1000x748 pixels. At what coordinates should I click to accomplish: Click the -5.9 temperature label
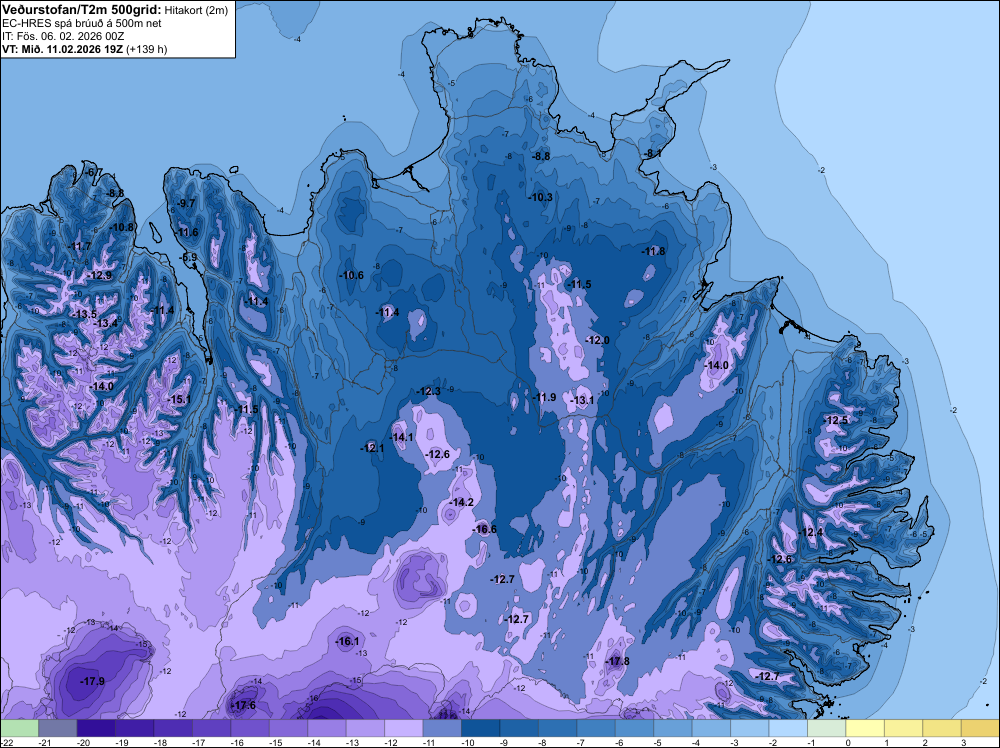tap(188, 258)
